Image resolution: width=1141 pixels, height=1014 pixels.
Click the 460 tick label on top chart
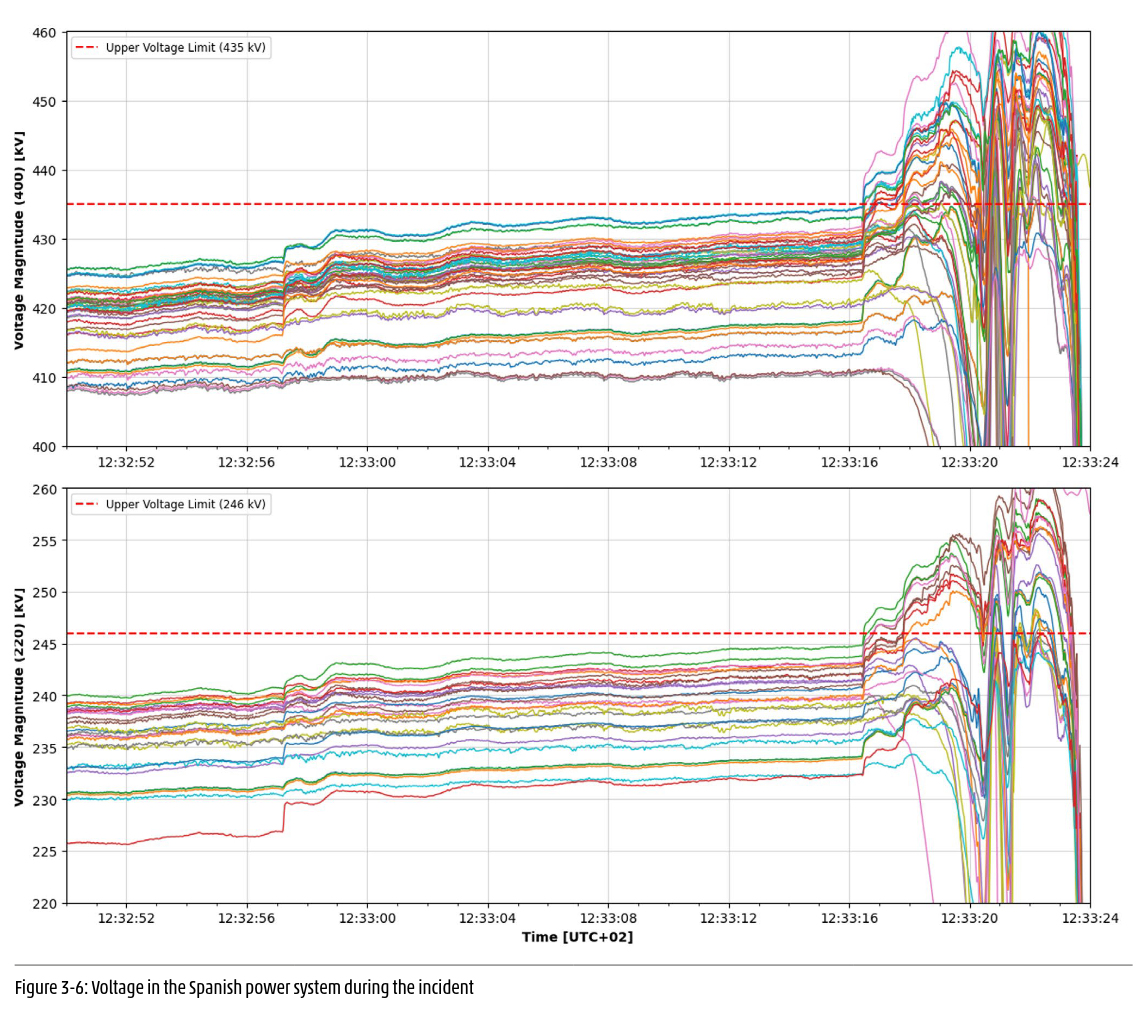(44, 33)
